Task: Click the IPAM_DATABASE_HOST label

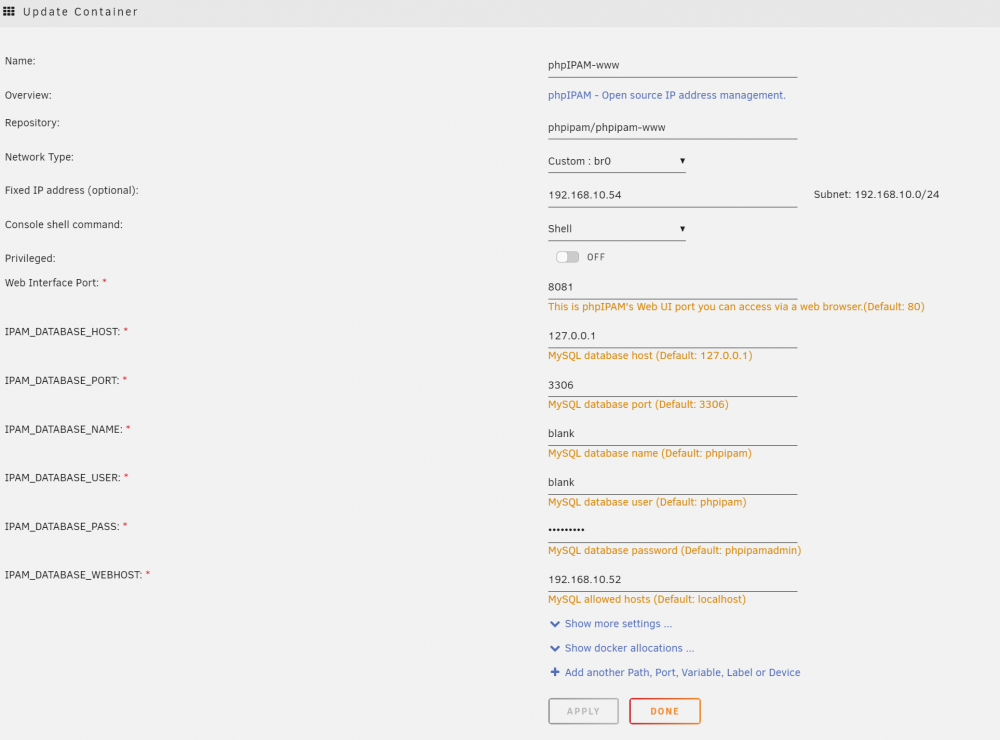Action: pyautogui.click(x=62, y=332)
